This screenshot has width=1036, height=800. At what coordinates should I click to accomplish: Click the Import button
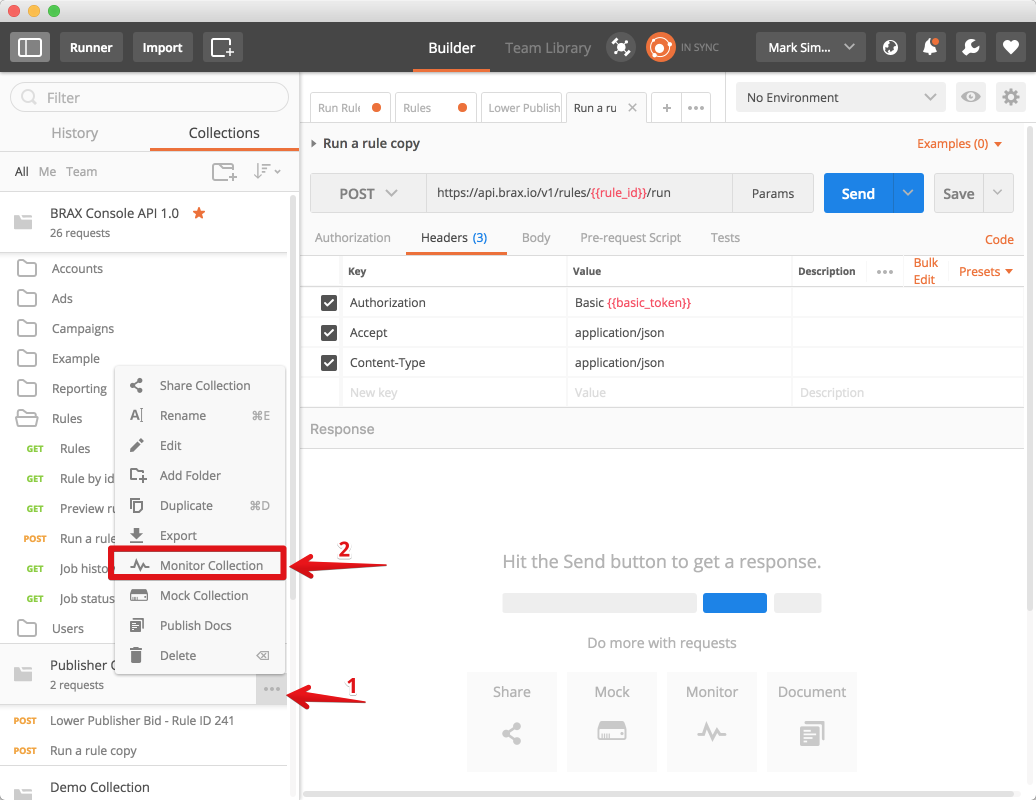tap(163, 48)
